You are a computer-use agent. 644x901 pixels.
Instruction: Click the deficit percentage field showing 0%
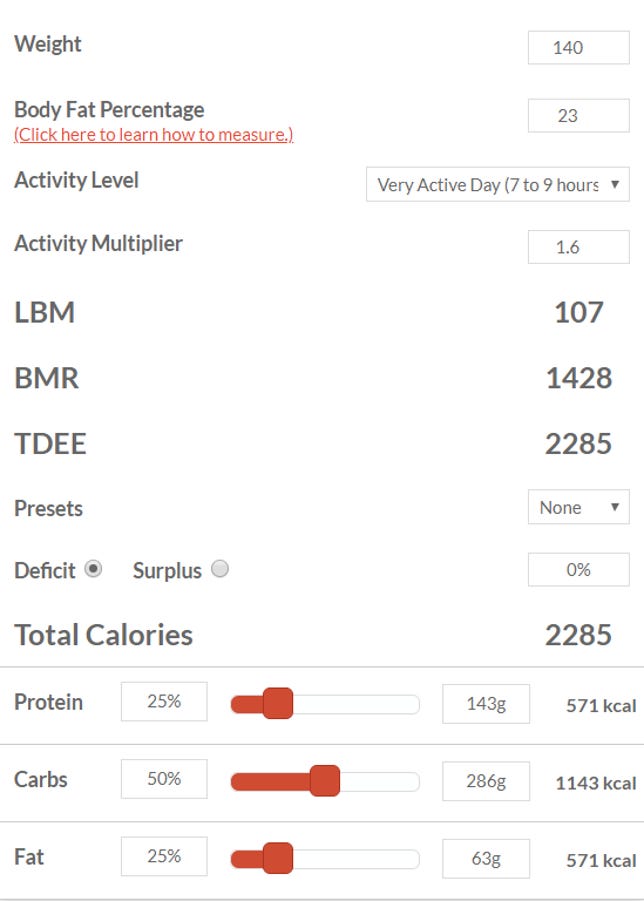pos(579,569)
